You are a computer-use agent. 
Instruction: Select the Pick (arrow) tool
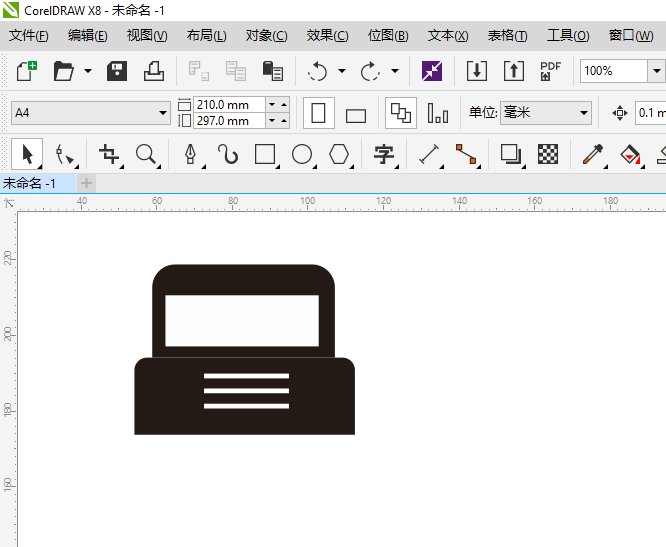coord(27,154)
